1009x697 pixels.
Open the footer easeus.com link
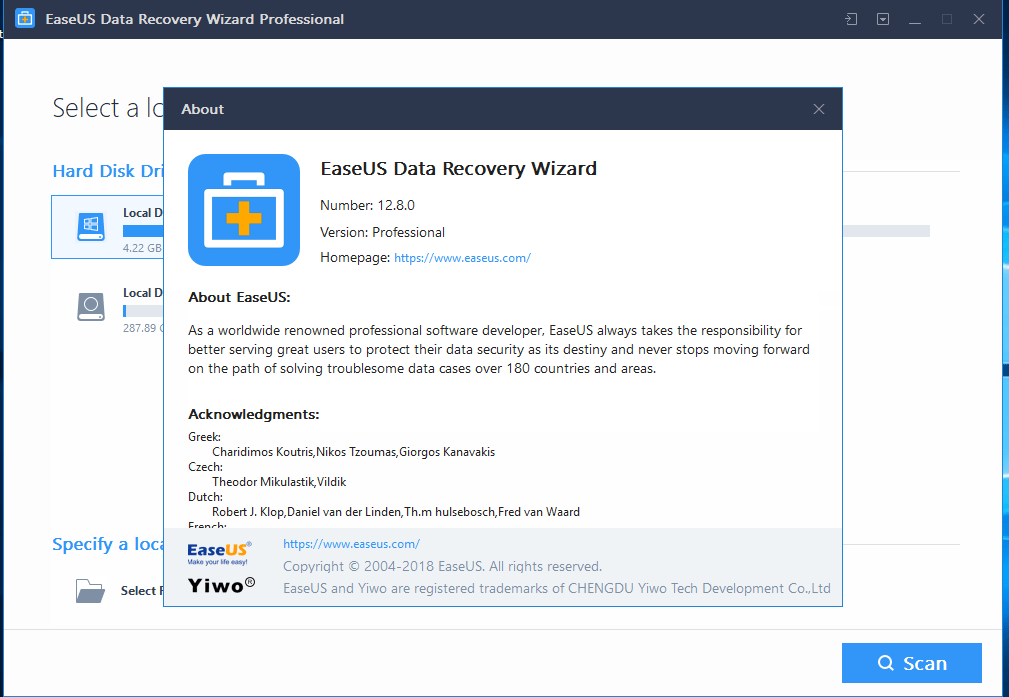(x=351, y=544)
